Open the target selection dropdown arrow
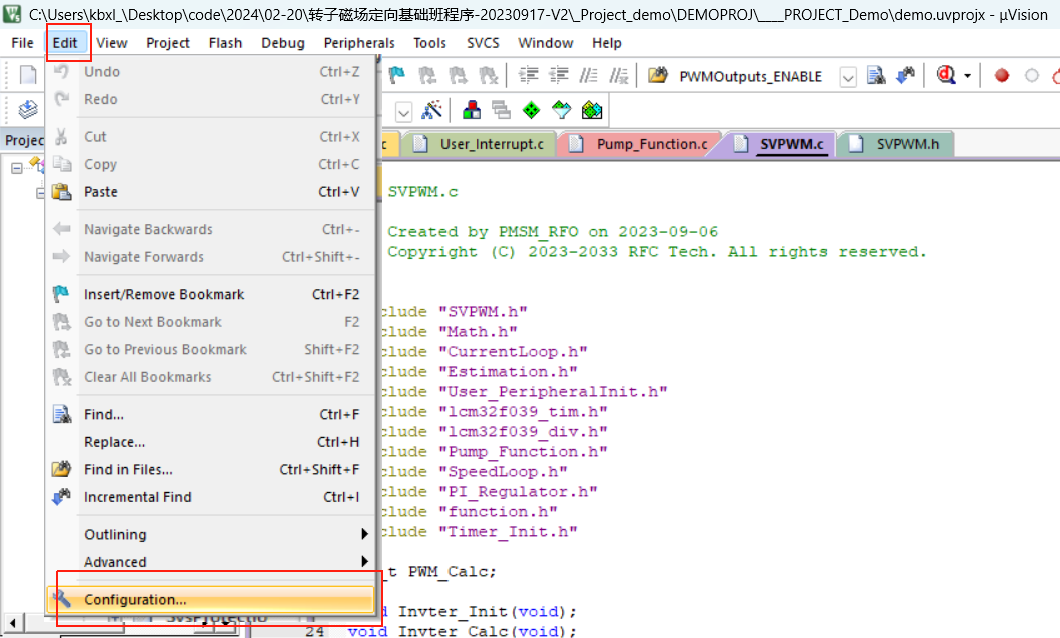This screenshot has height=638, width=1060. coord(403,112)
